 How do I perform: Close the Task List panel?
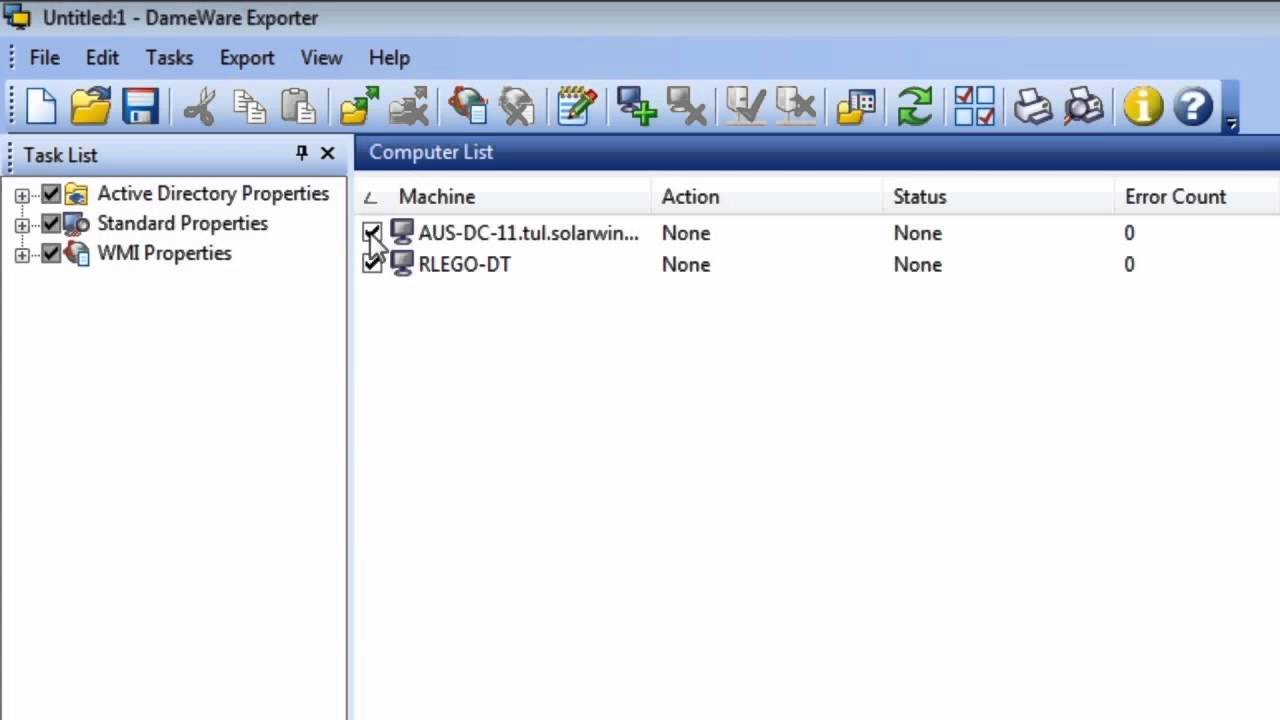point(327,153)
